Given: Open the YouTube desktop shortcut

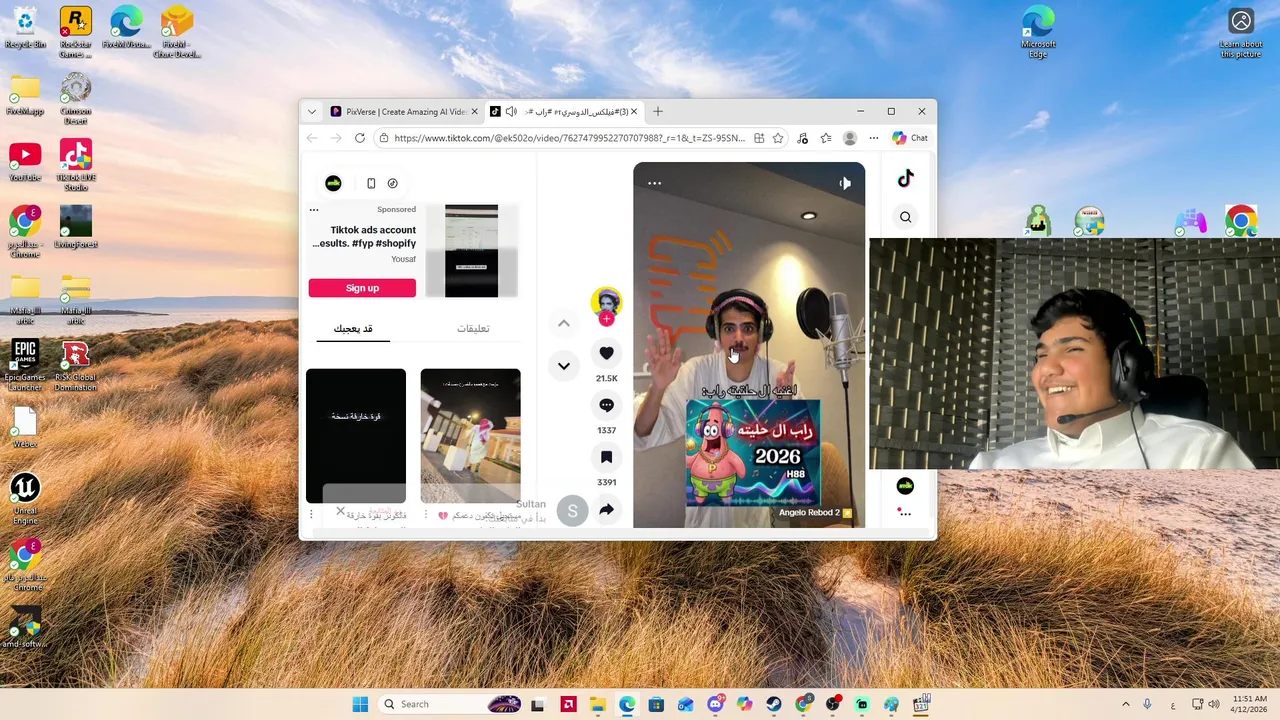Looking at the screenshot, I should tap(25, 161).
